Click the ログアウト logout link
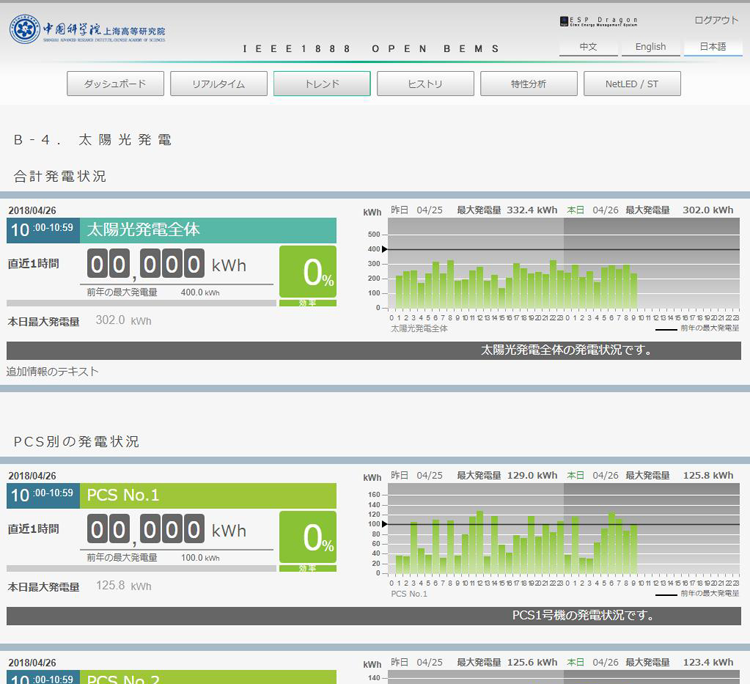This screenshot has height=684, width=750. click(716, 20)
